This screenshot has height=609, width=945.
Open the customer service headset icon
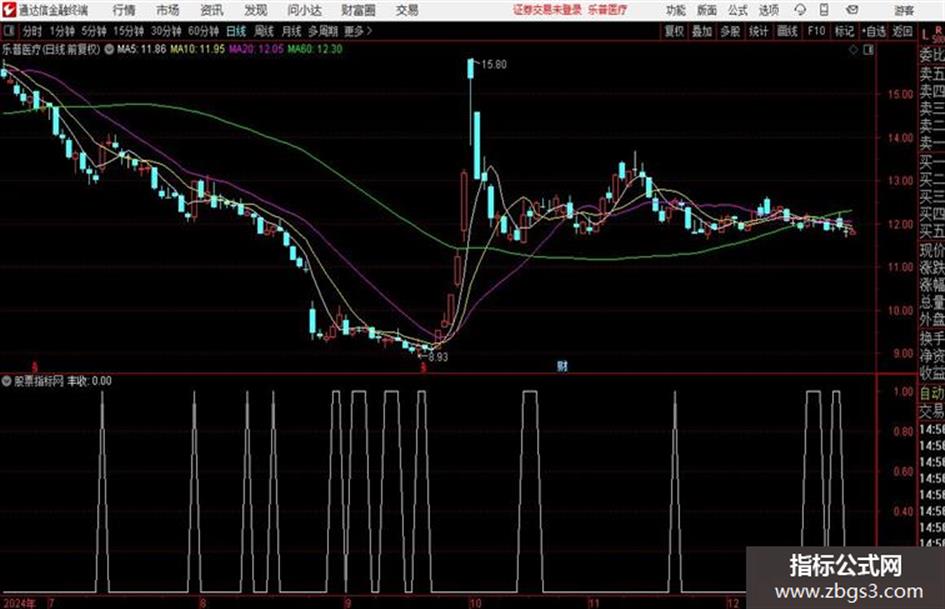[800, 10]
